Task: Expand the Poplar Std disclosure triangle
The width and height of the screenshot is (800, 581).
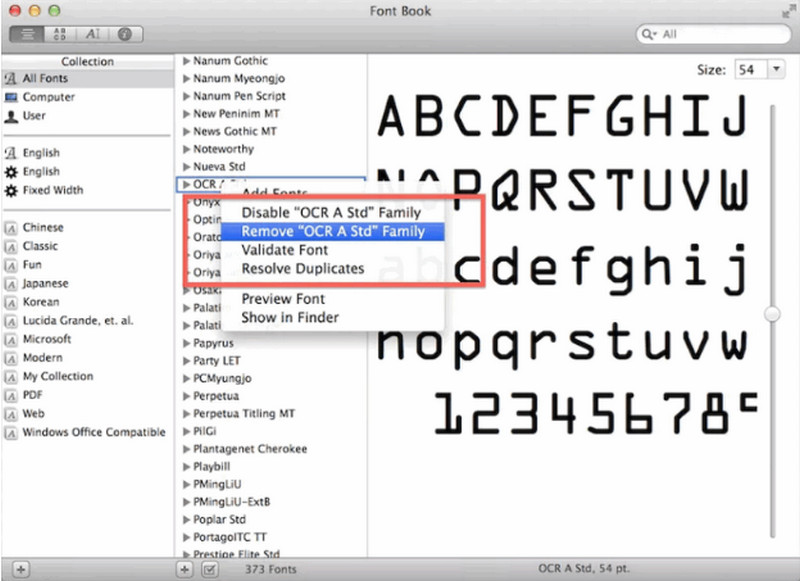Action: [x=186, y=520]
